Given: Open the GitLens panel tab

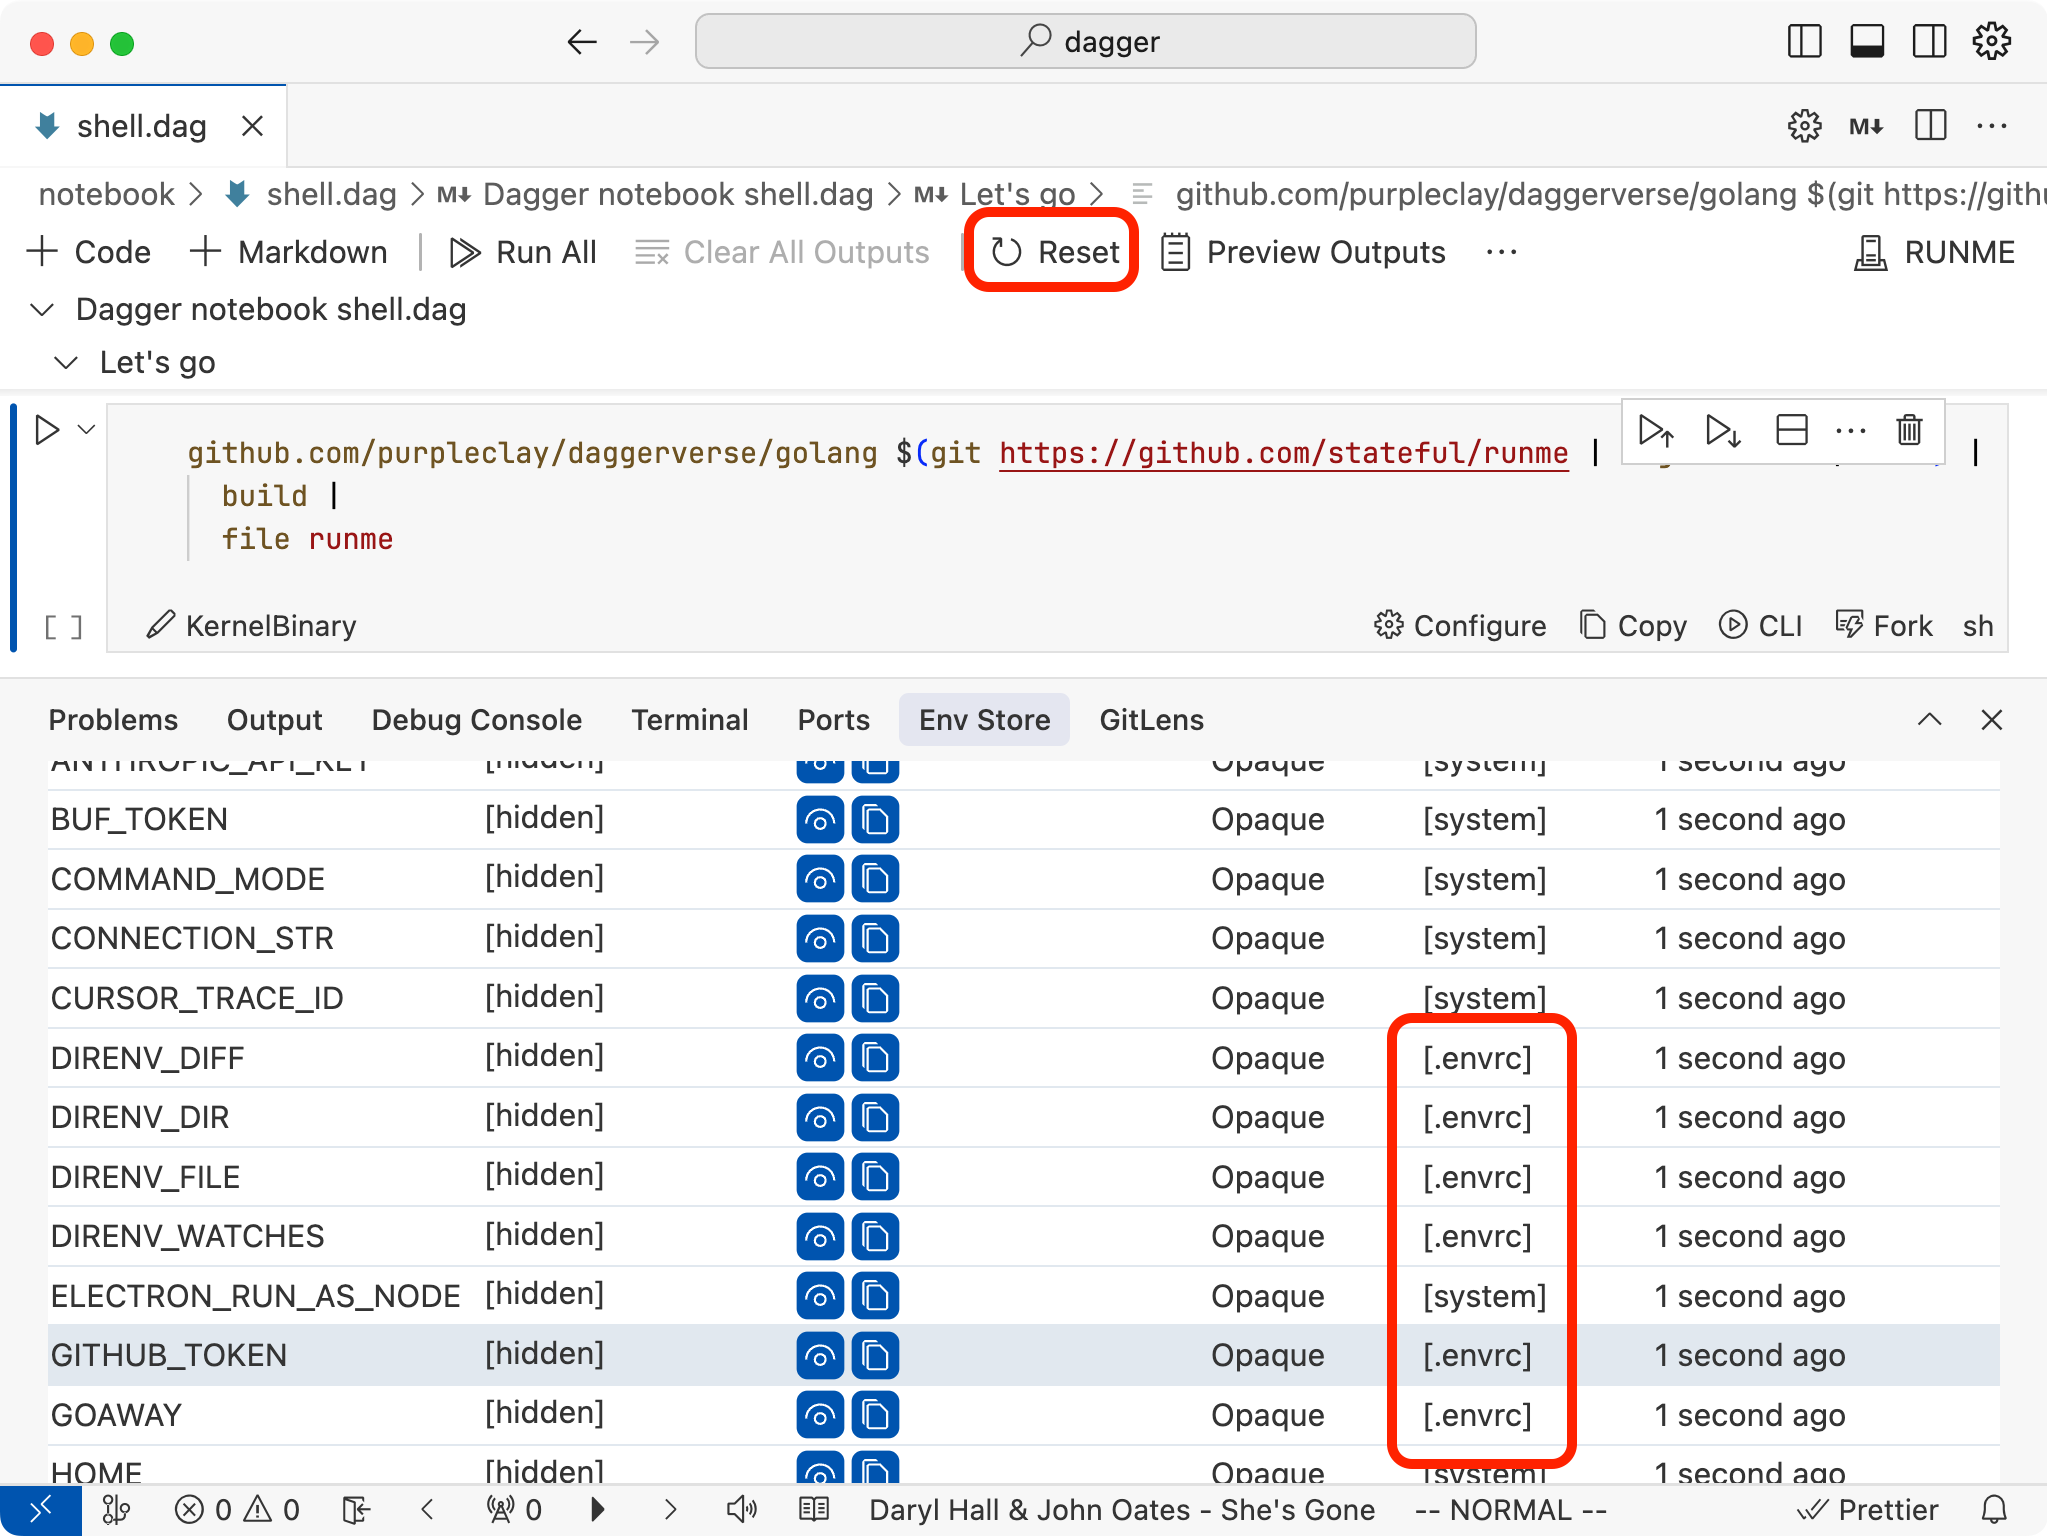Looking at the screenshot, I should 1151,720.
